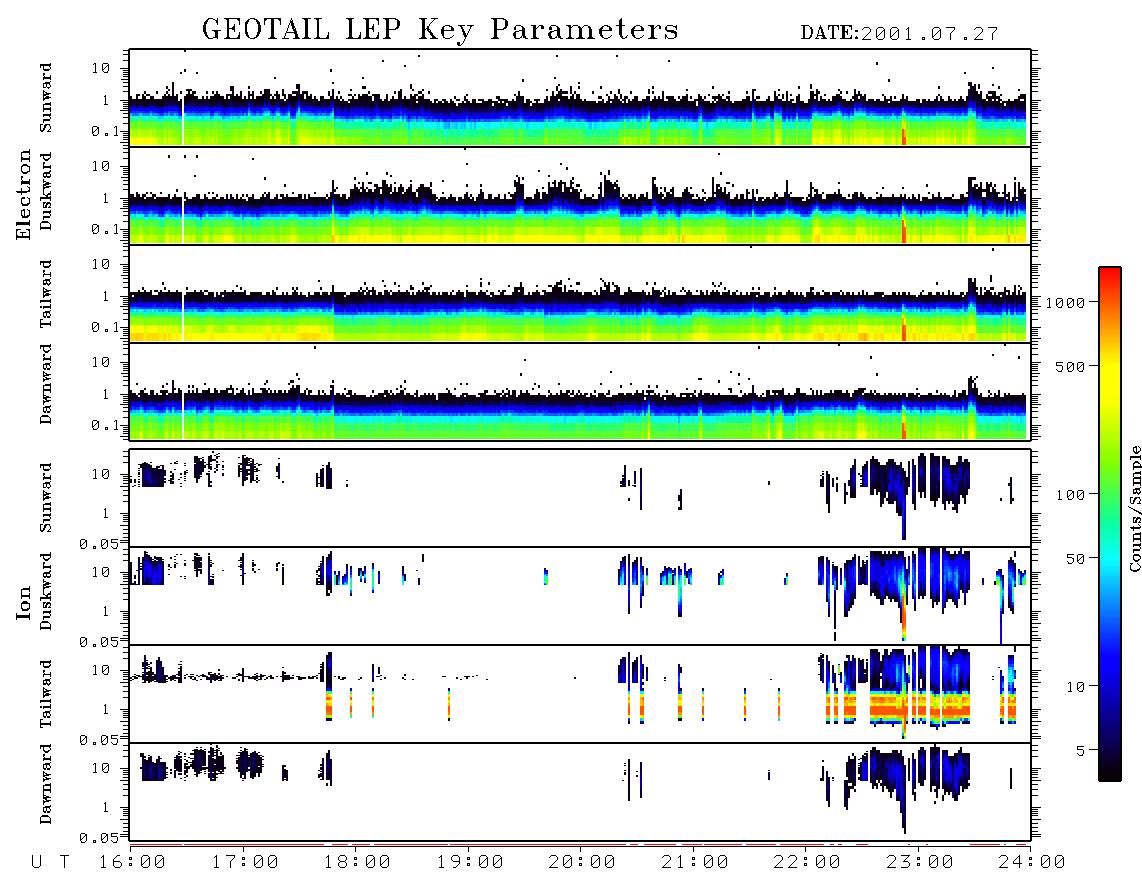Click the 0.05 tick of Ion Sunward panel

pyautogui.click(x=99, y=543)
